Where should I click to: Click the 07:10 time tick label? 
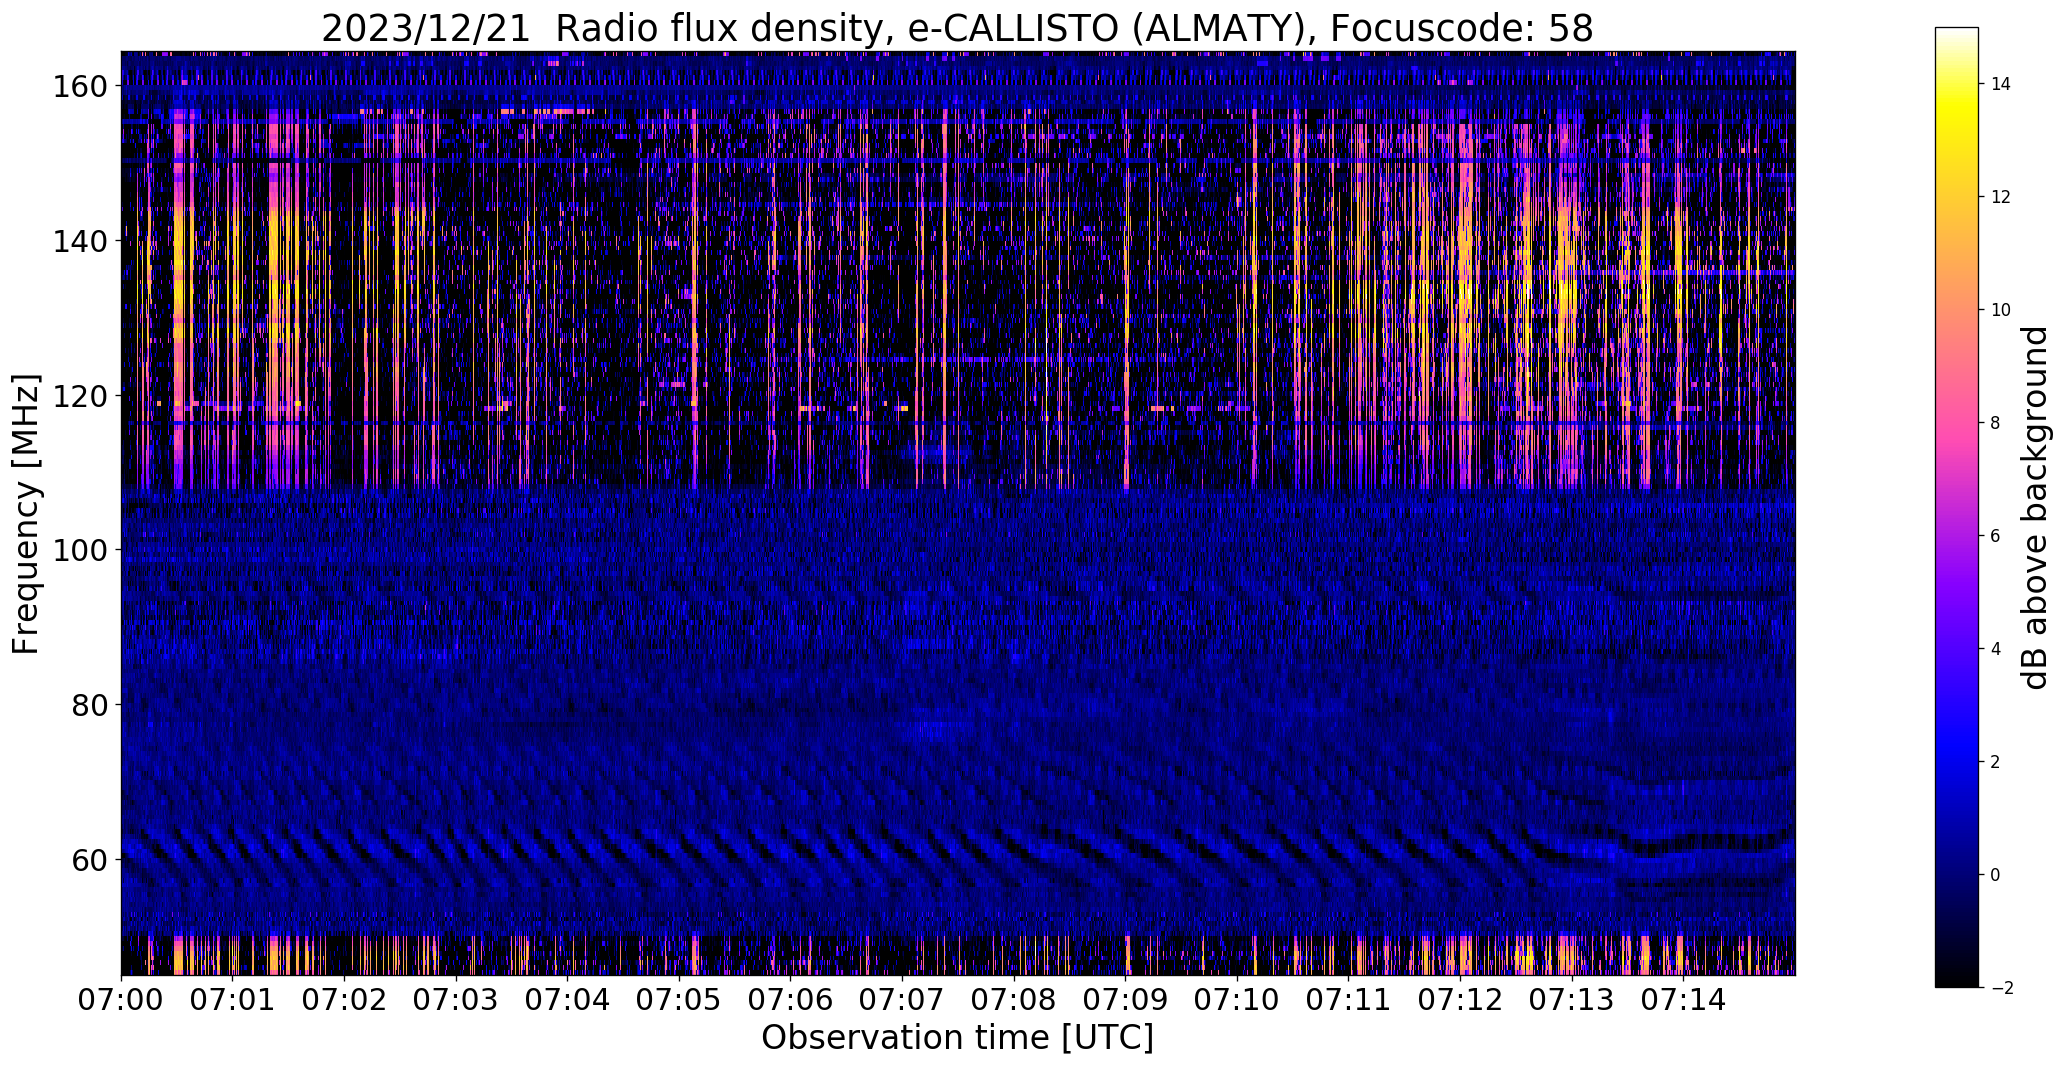(1238, 999)
